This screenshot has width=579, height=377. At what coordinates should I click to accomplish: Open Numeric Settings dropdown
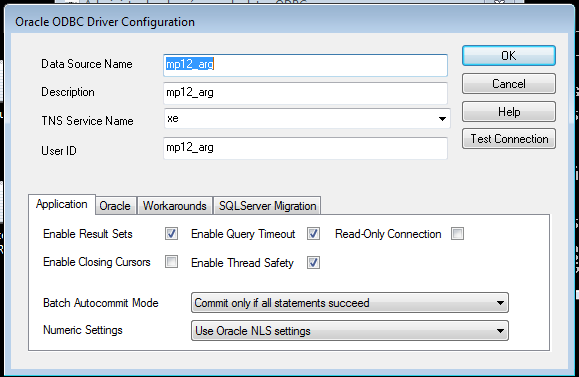click(350, 330)
